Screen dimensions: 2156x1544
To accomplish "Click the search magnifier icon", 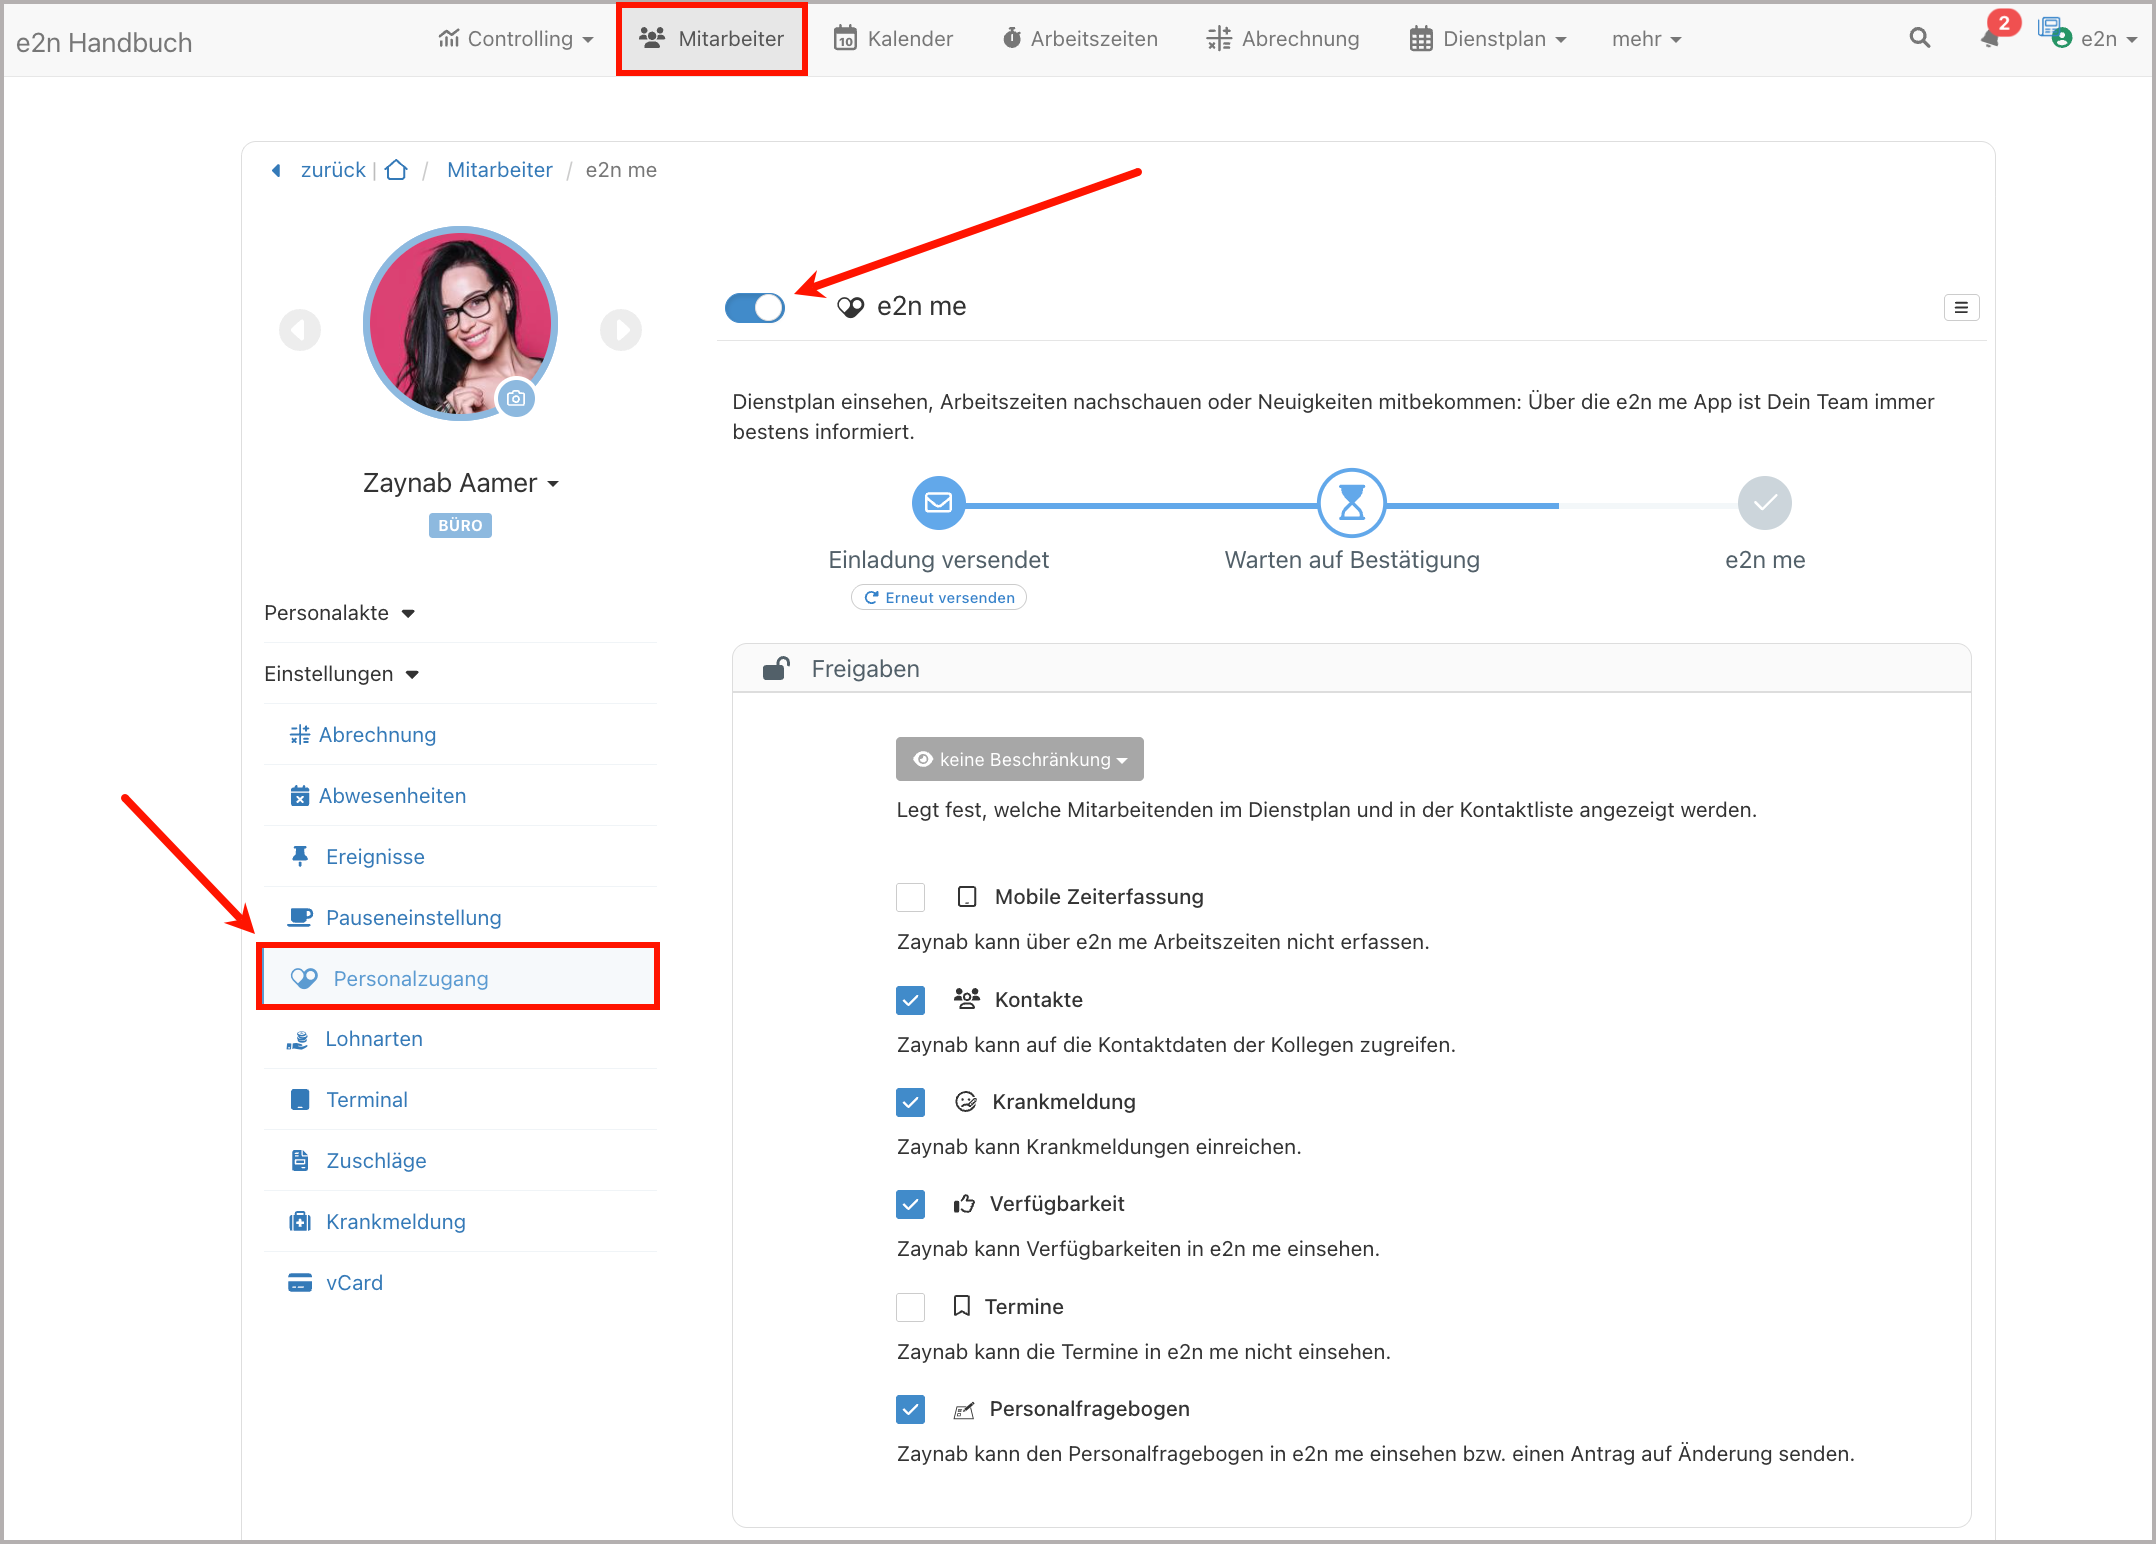I will [x=1919, y=38].
